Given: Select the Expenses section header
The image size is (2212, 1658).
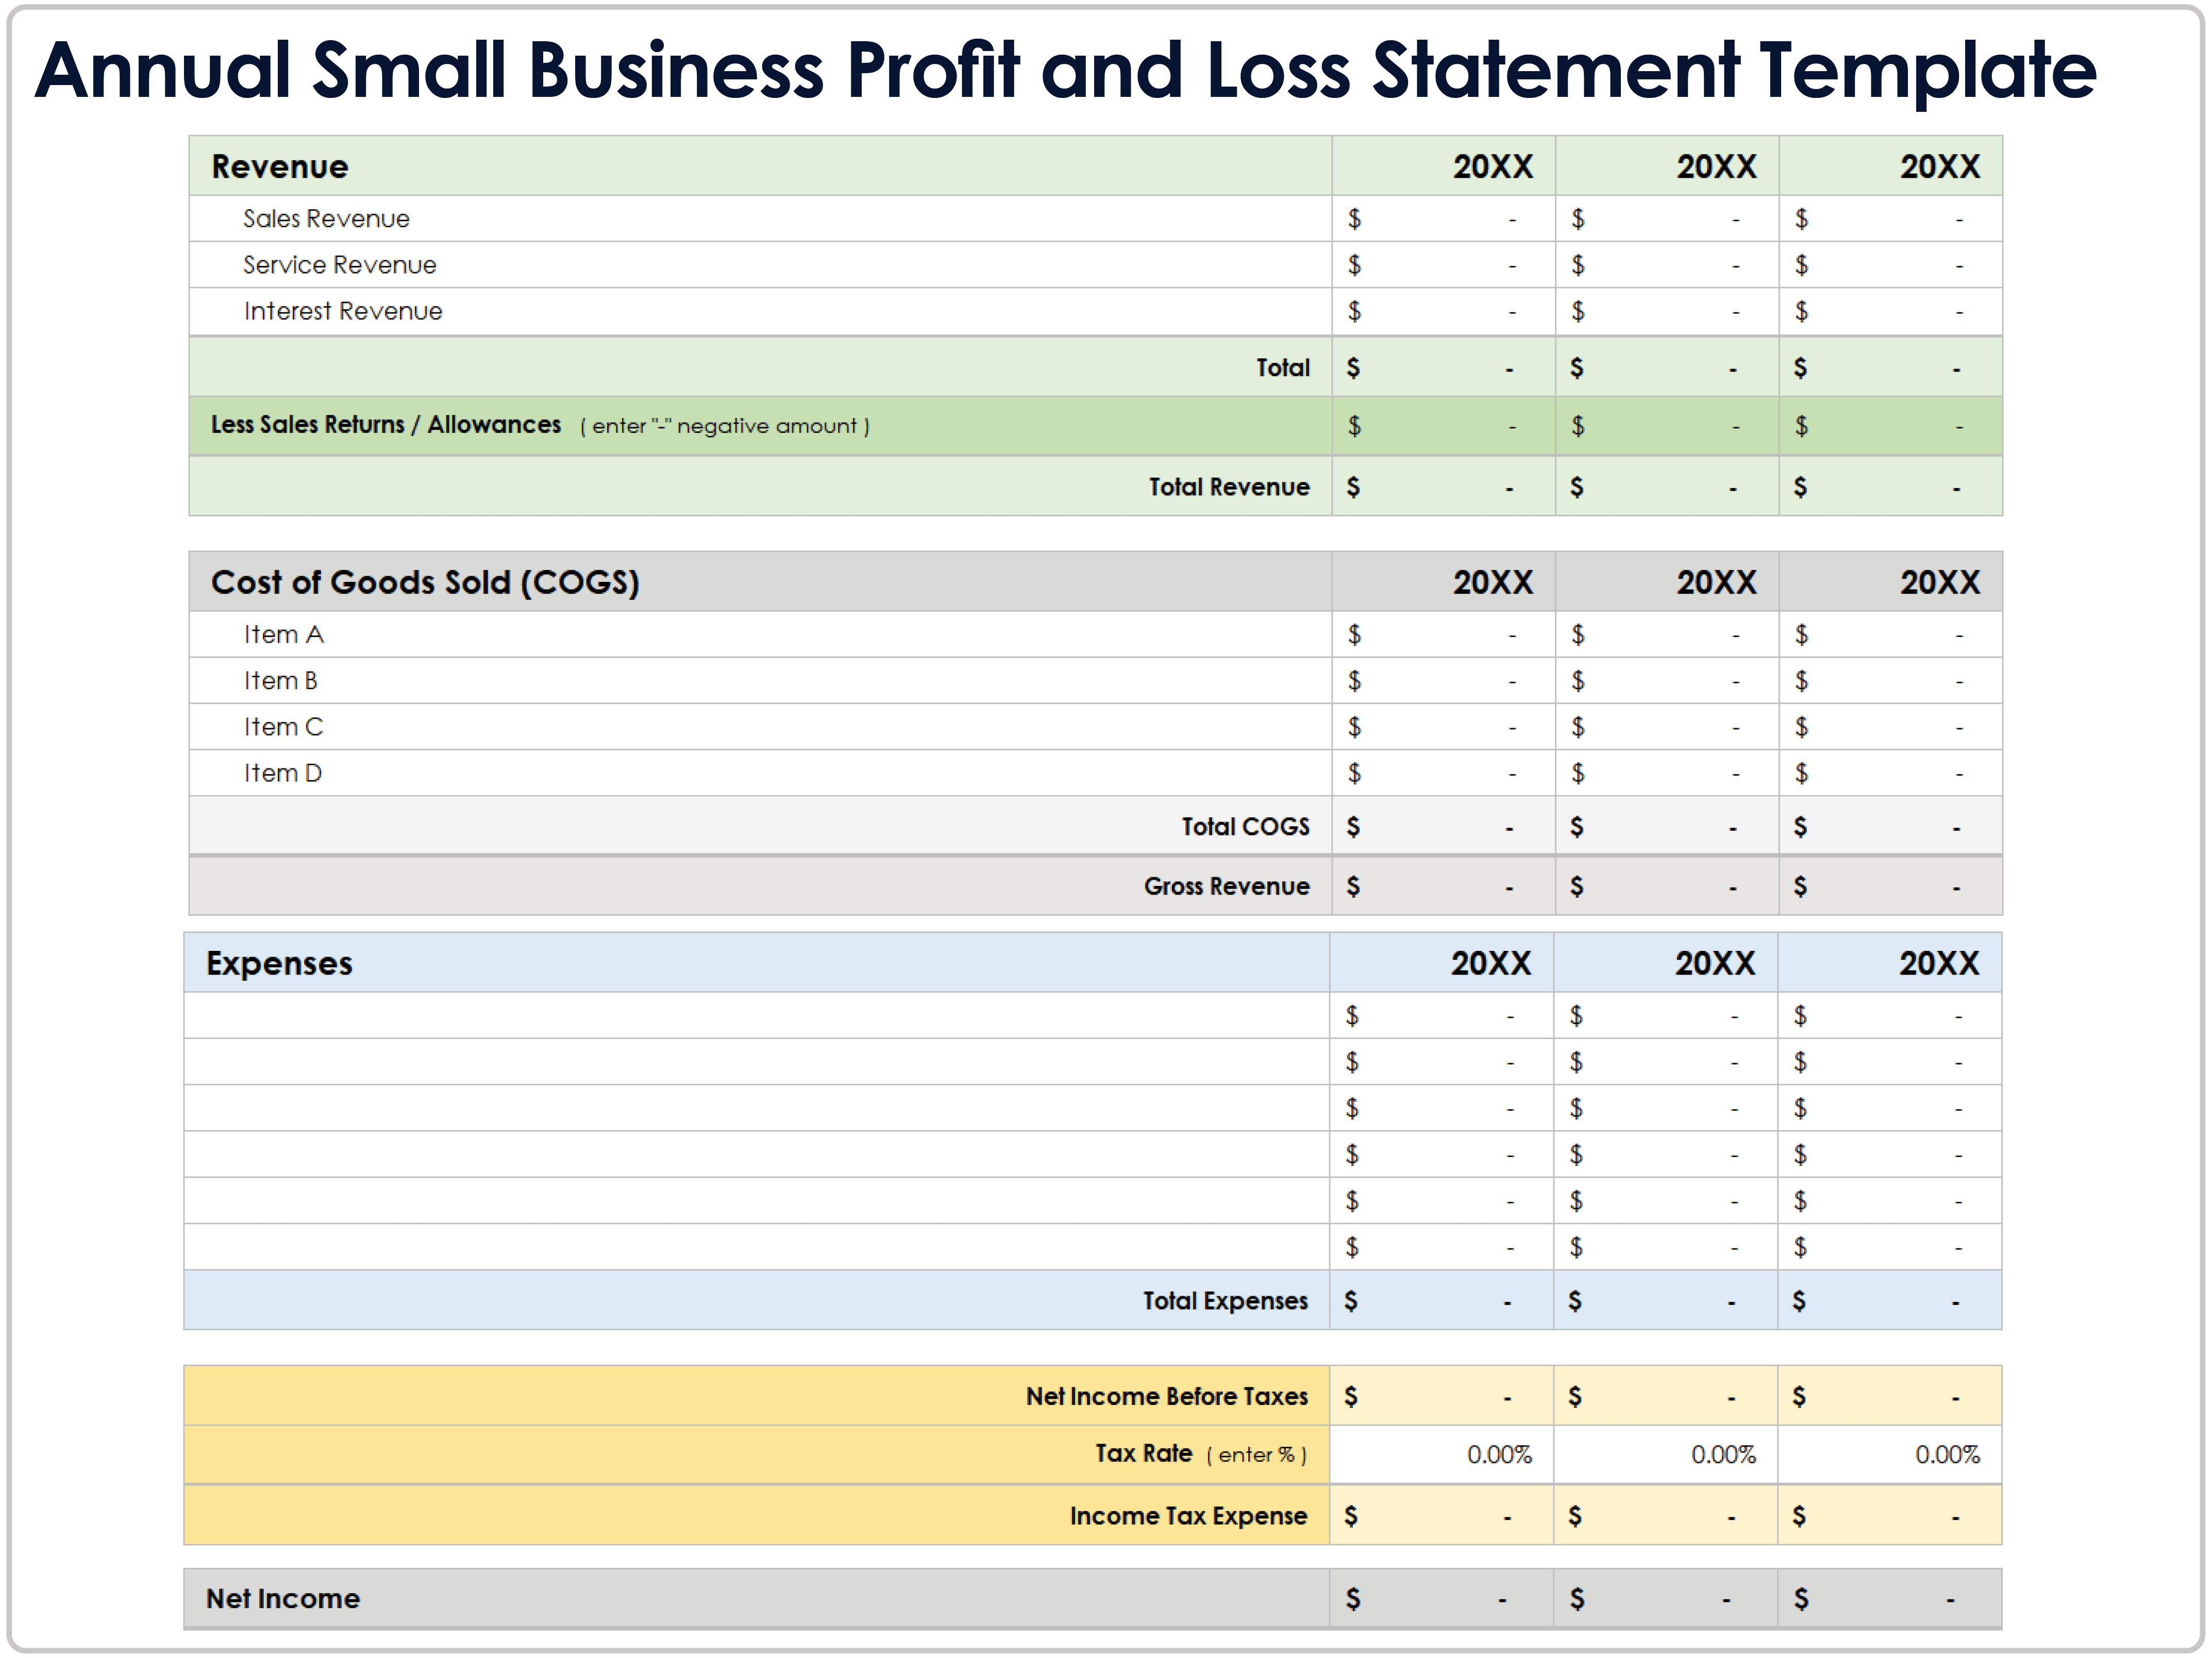Looking at the screenshot, I should click(x=279, y=963).
